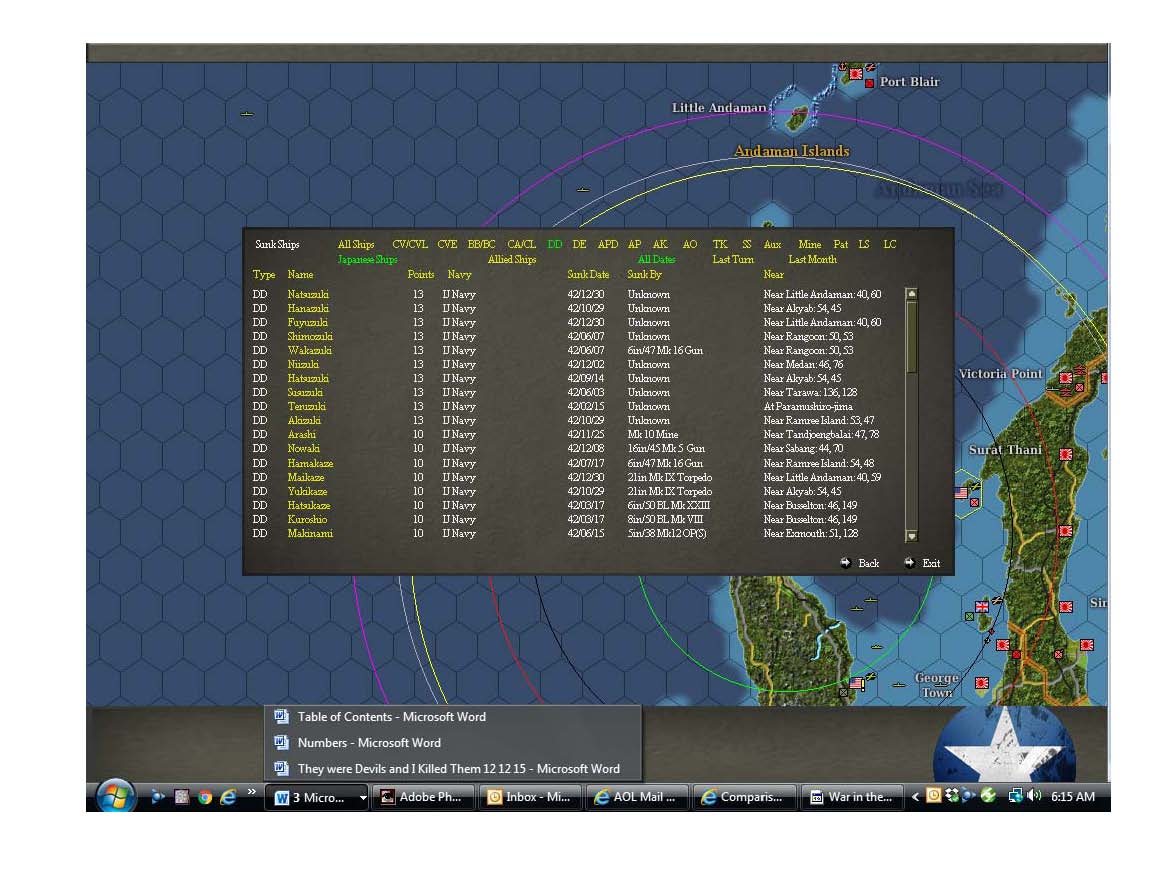This screenshot has height=877, width=1176.
Task: Click Word icon beside Numbers document
Action: [x=281, y=743]
